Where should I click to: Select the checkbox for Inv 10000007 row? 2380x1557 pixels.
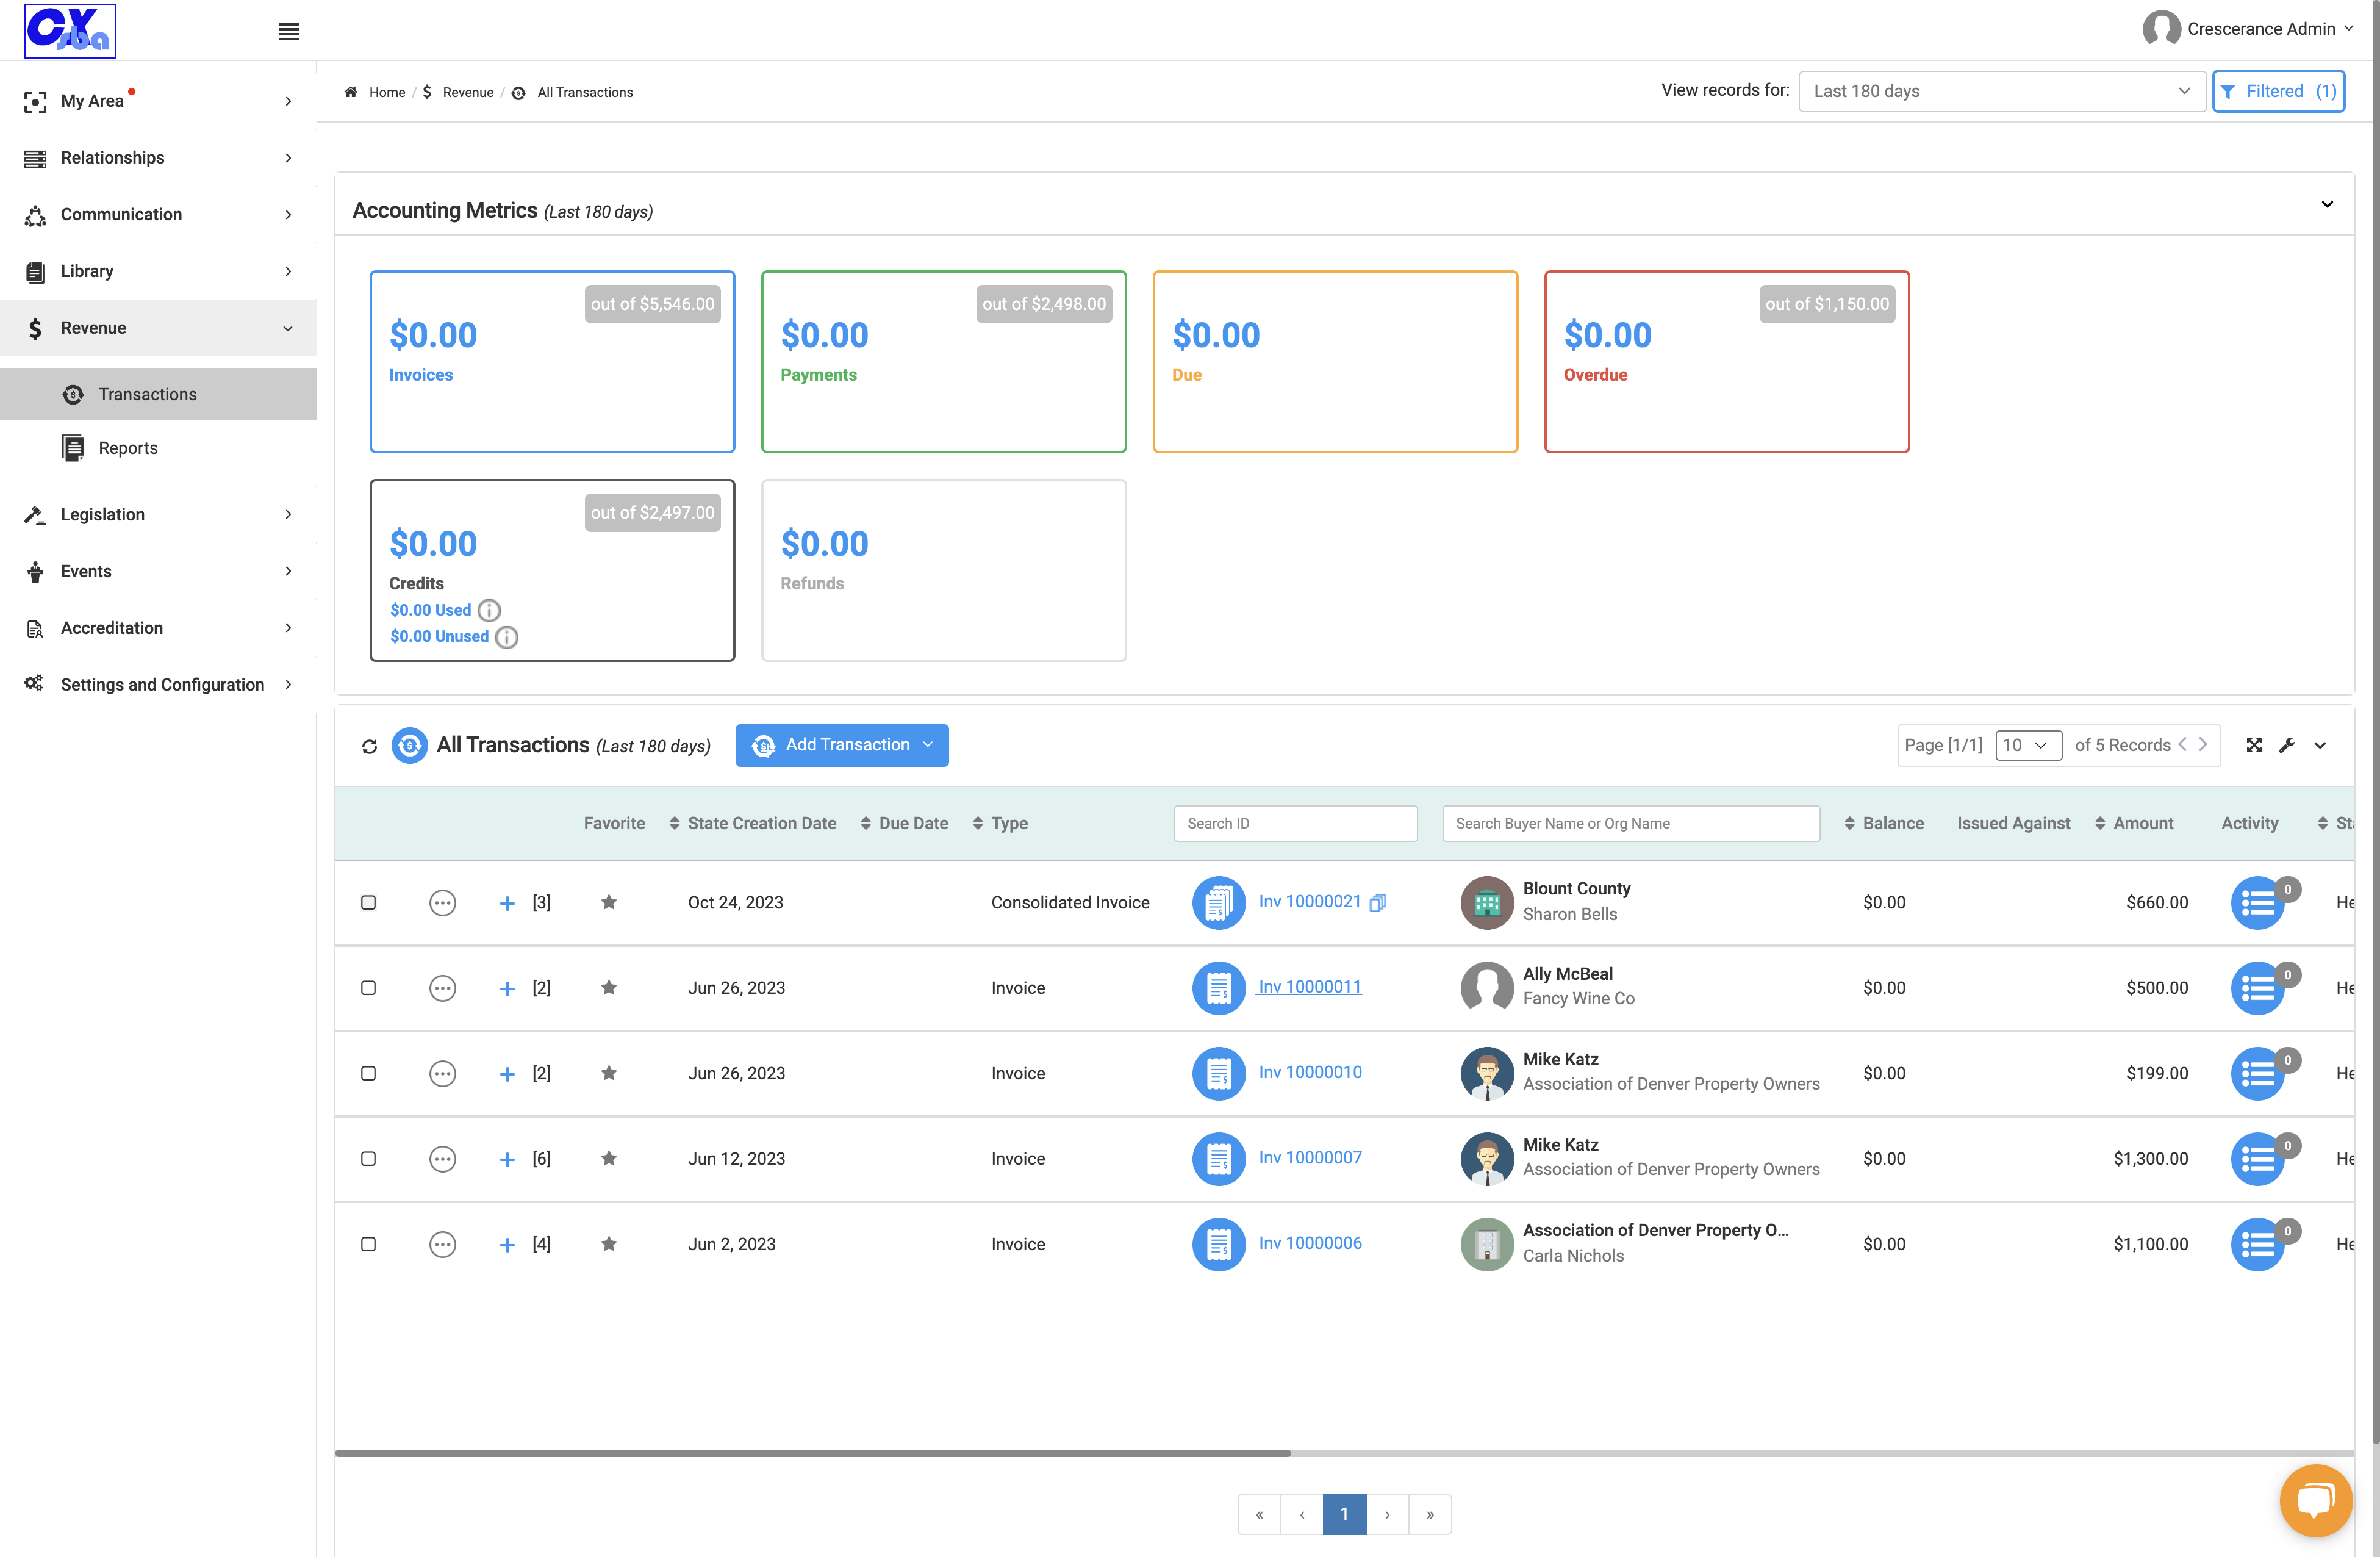pos(368,1159)
